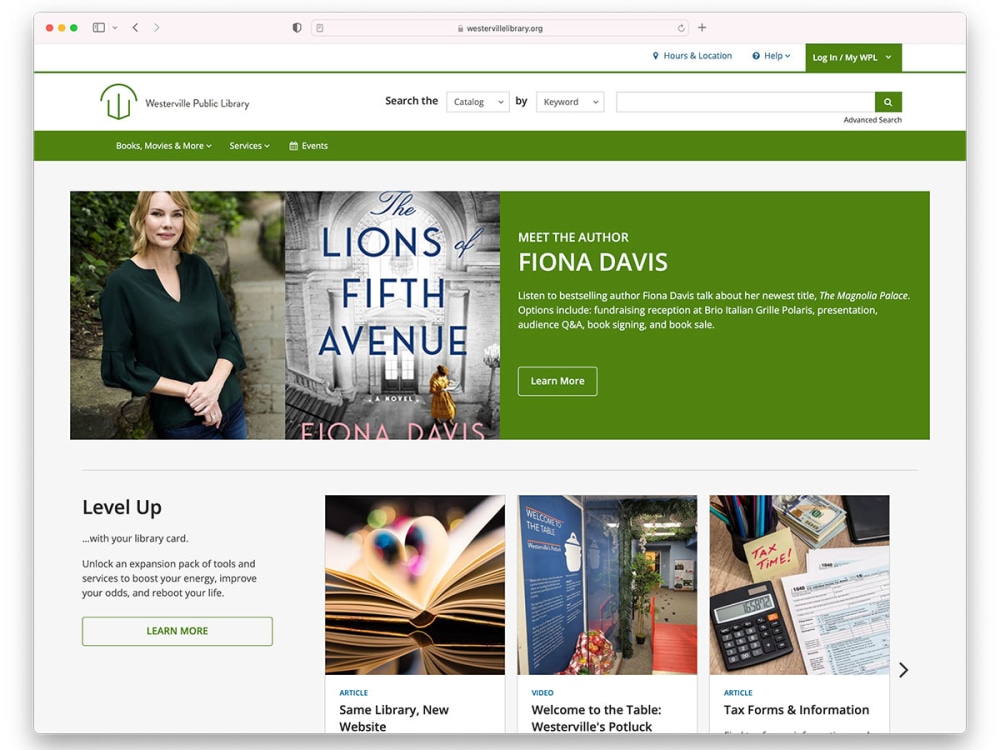Image resolution: width=1000 pixels, height=750 pixels.
Task: Click the 'Search the' label
Action: coord(411,101)
